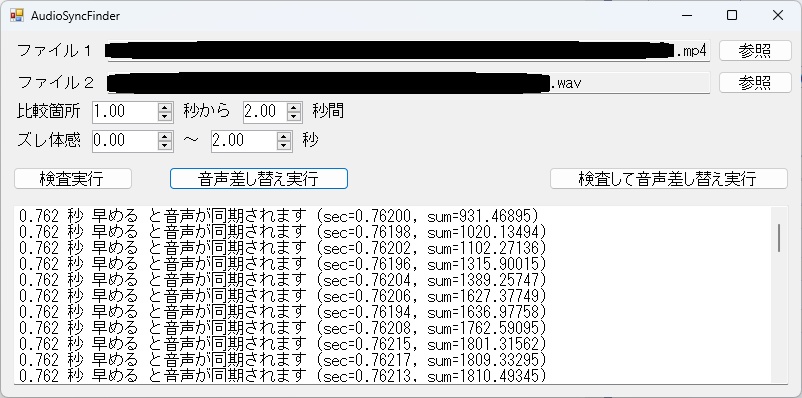Viewport: 802px width, 398px height.
Task: Click result line with sum=1810.49345
Action: (x=283, y=375)
